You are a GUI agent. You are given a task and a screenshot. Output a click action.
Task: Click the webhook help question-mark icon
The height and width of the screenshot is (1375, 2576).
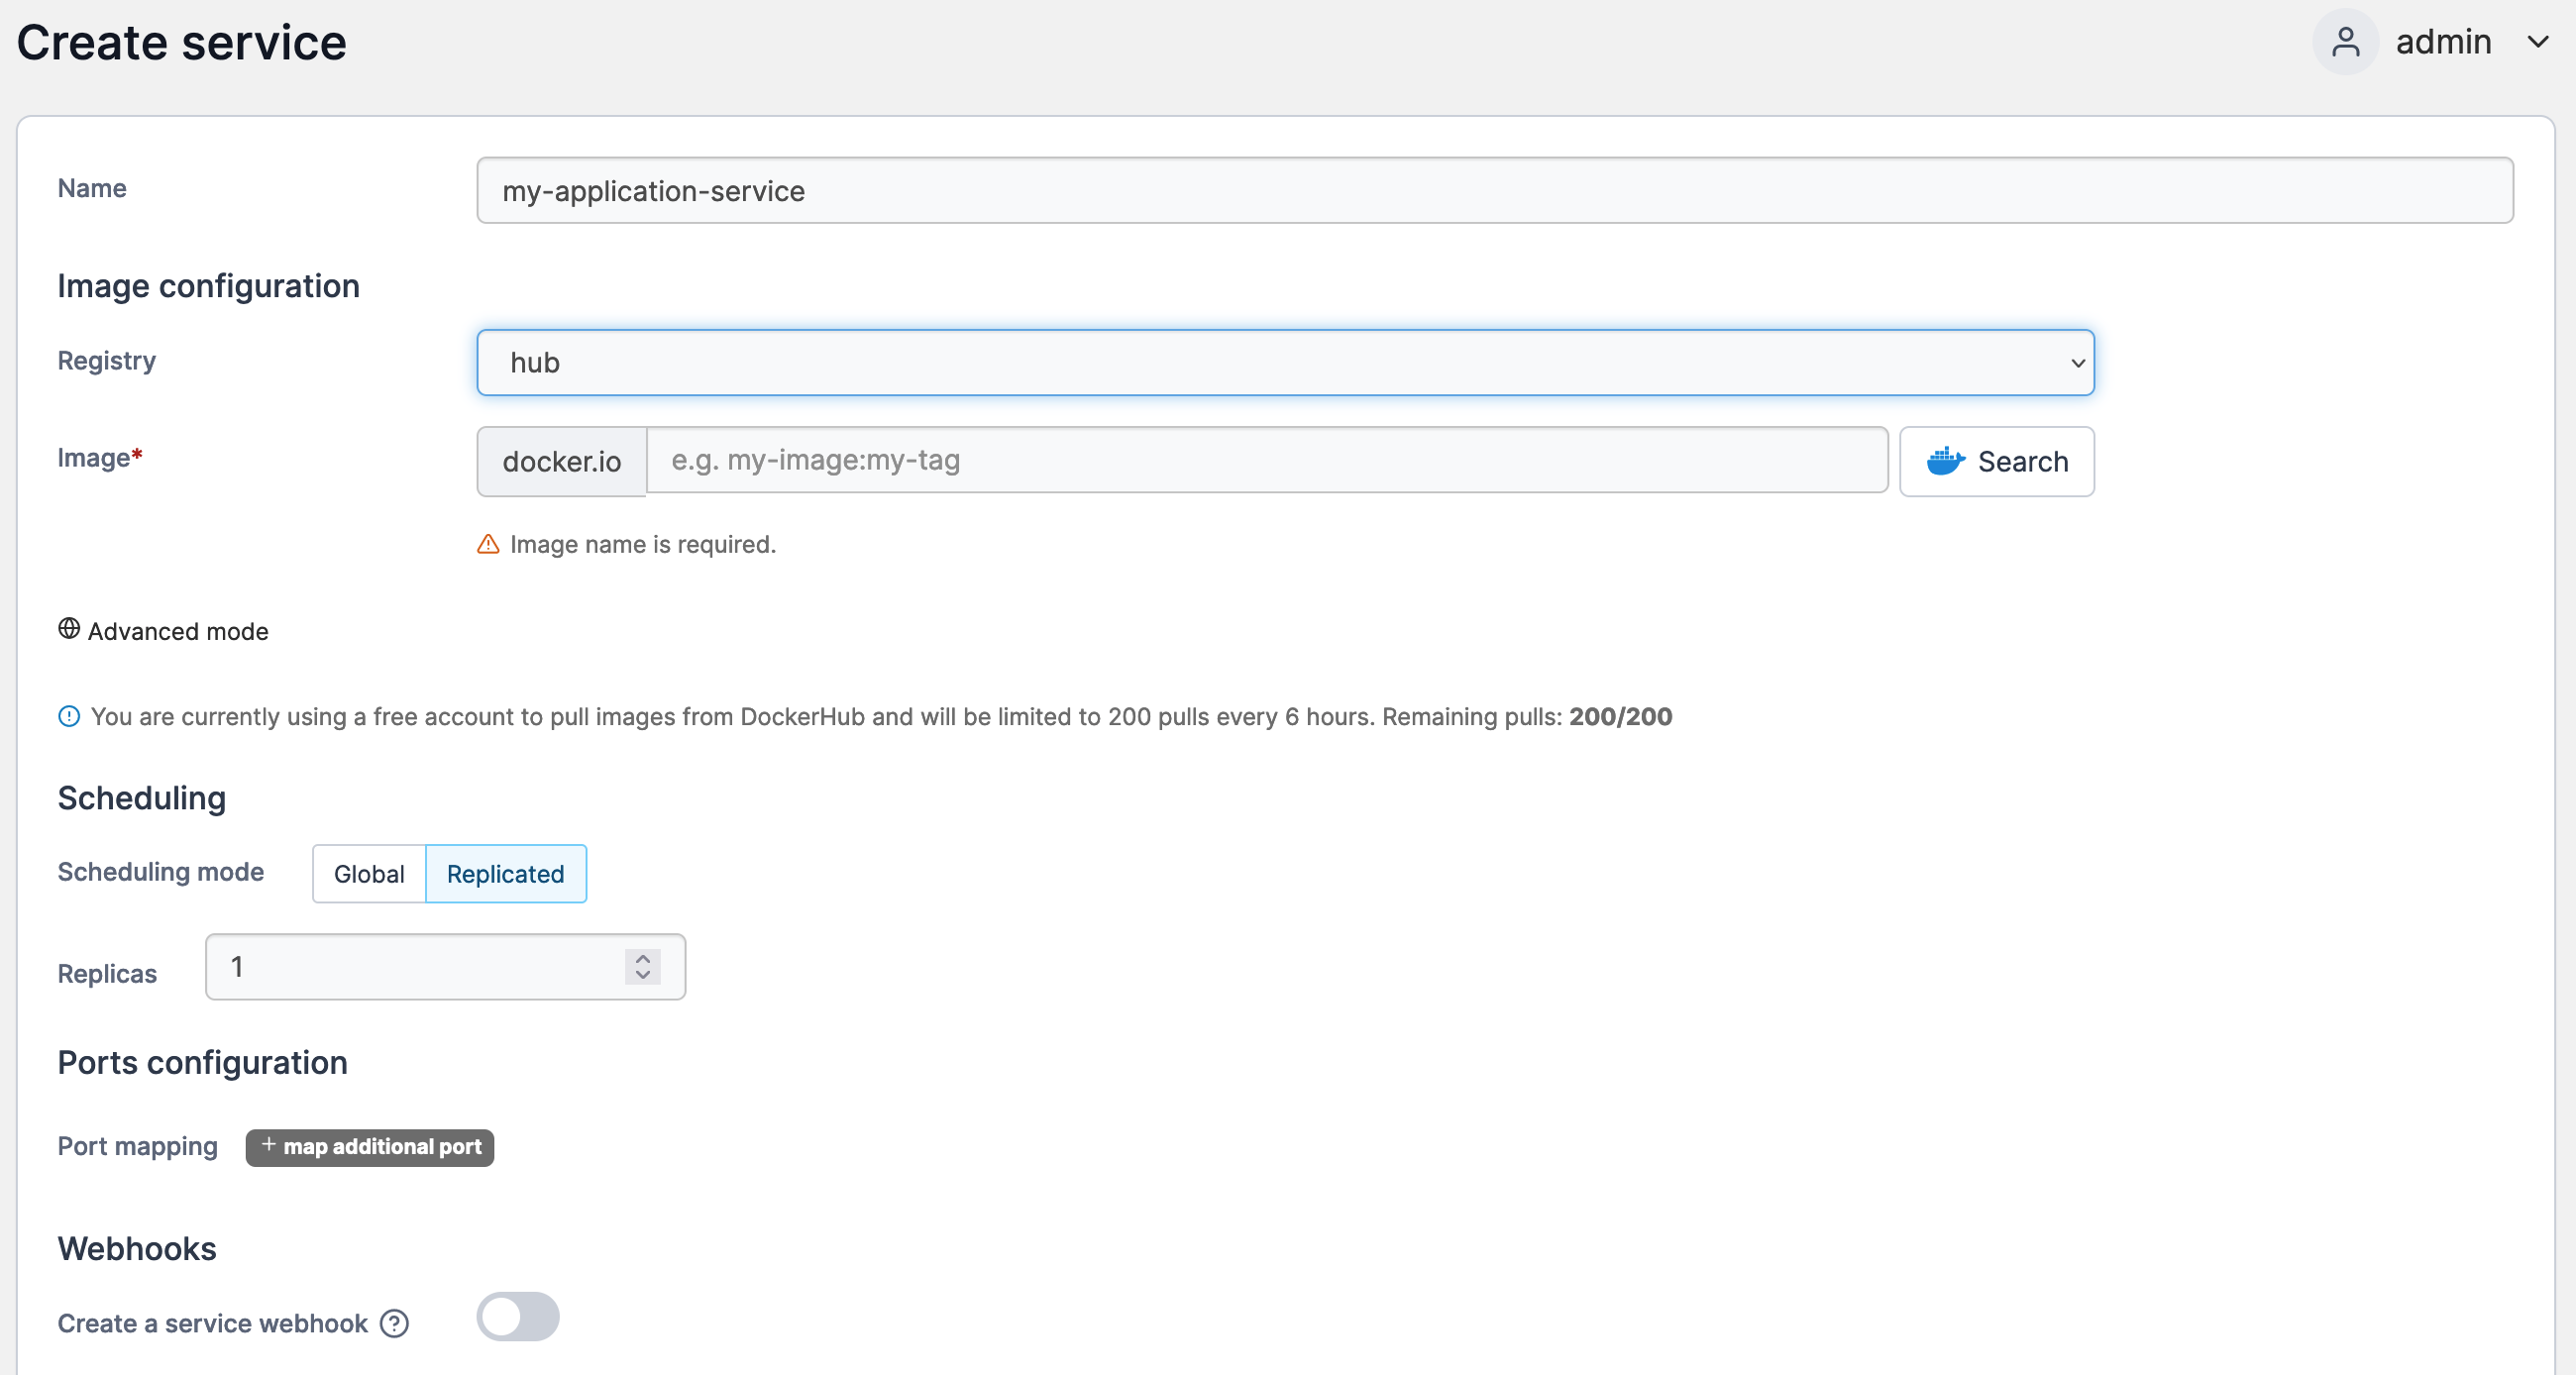395,1323
